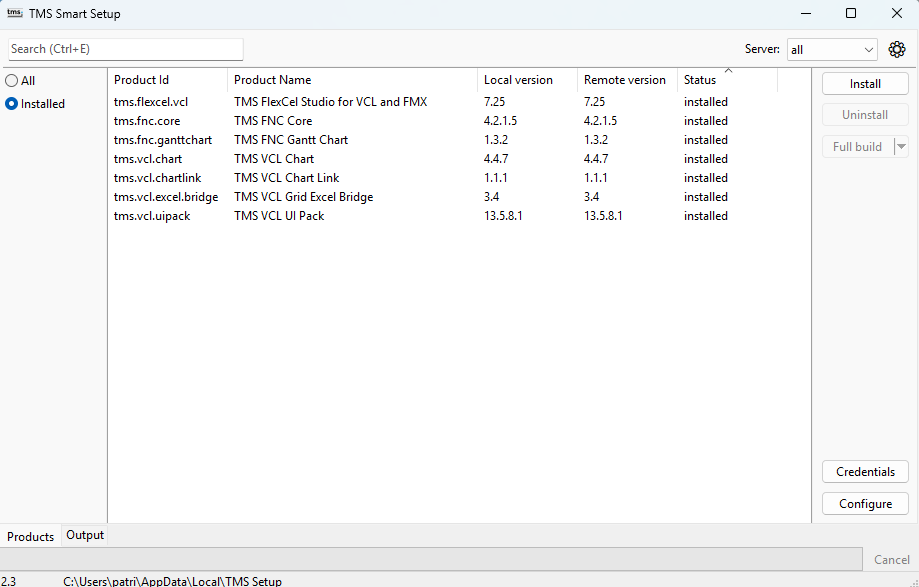Image resolution: width=919 pixels, height=587 pixels.
Task: Open settings via the gear icon
Action: click(897, 49)
